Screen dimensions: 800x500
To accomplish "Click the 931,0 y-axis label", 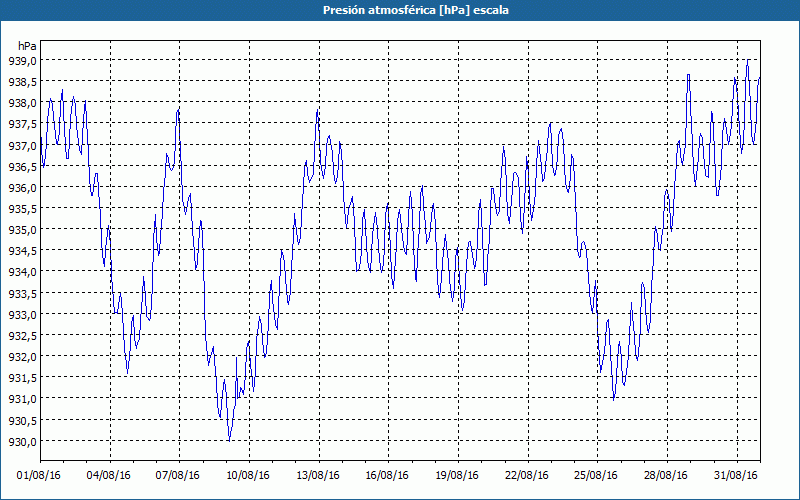I will (22, 398).
